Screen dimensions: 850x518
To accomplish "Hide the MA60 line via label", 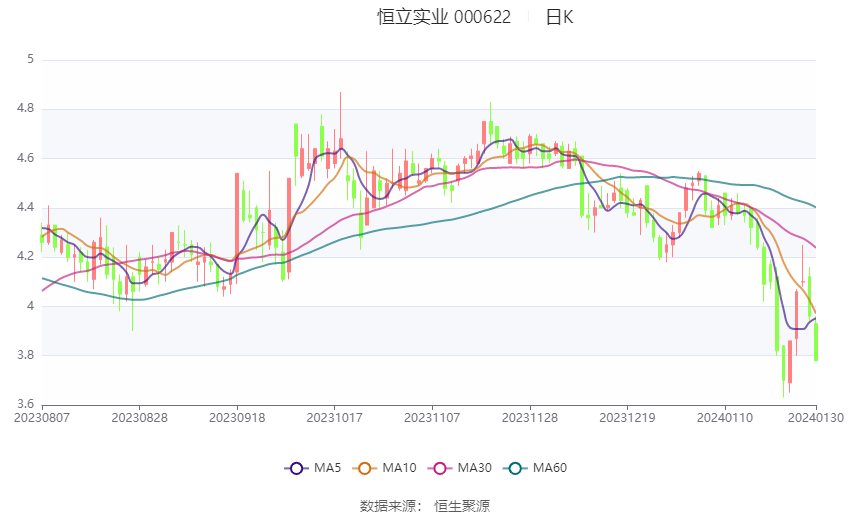I will pos(550,468).
